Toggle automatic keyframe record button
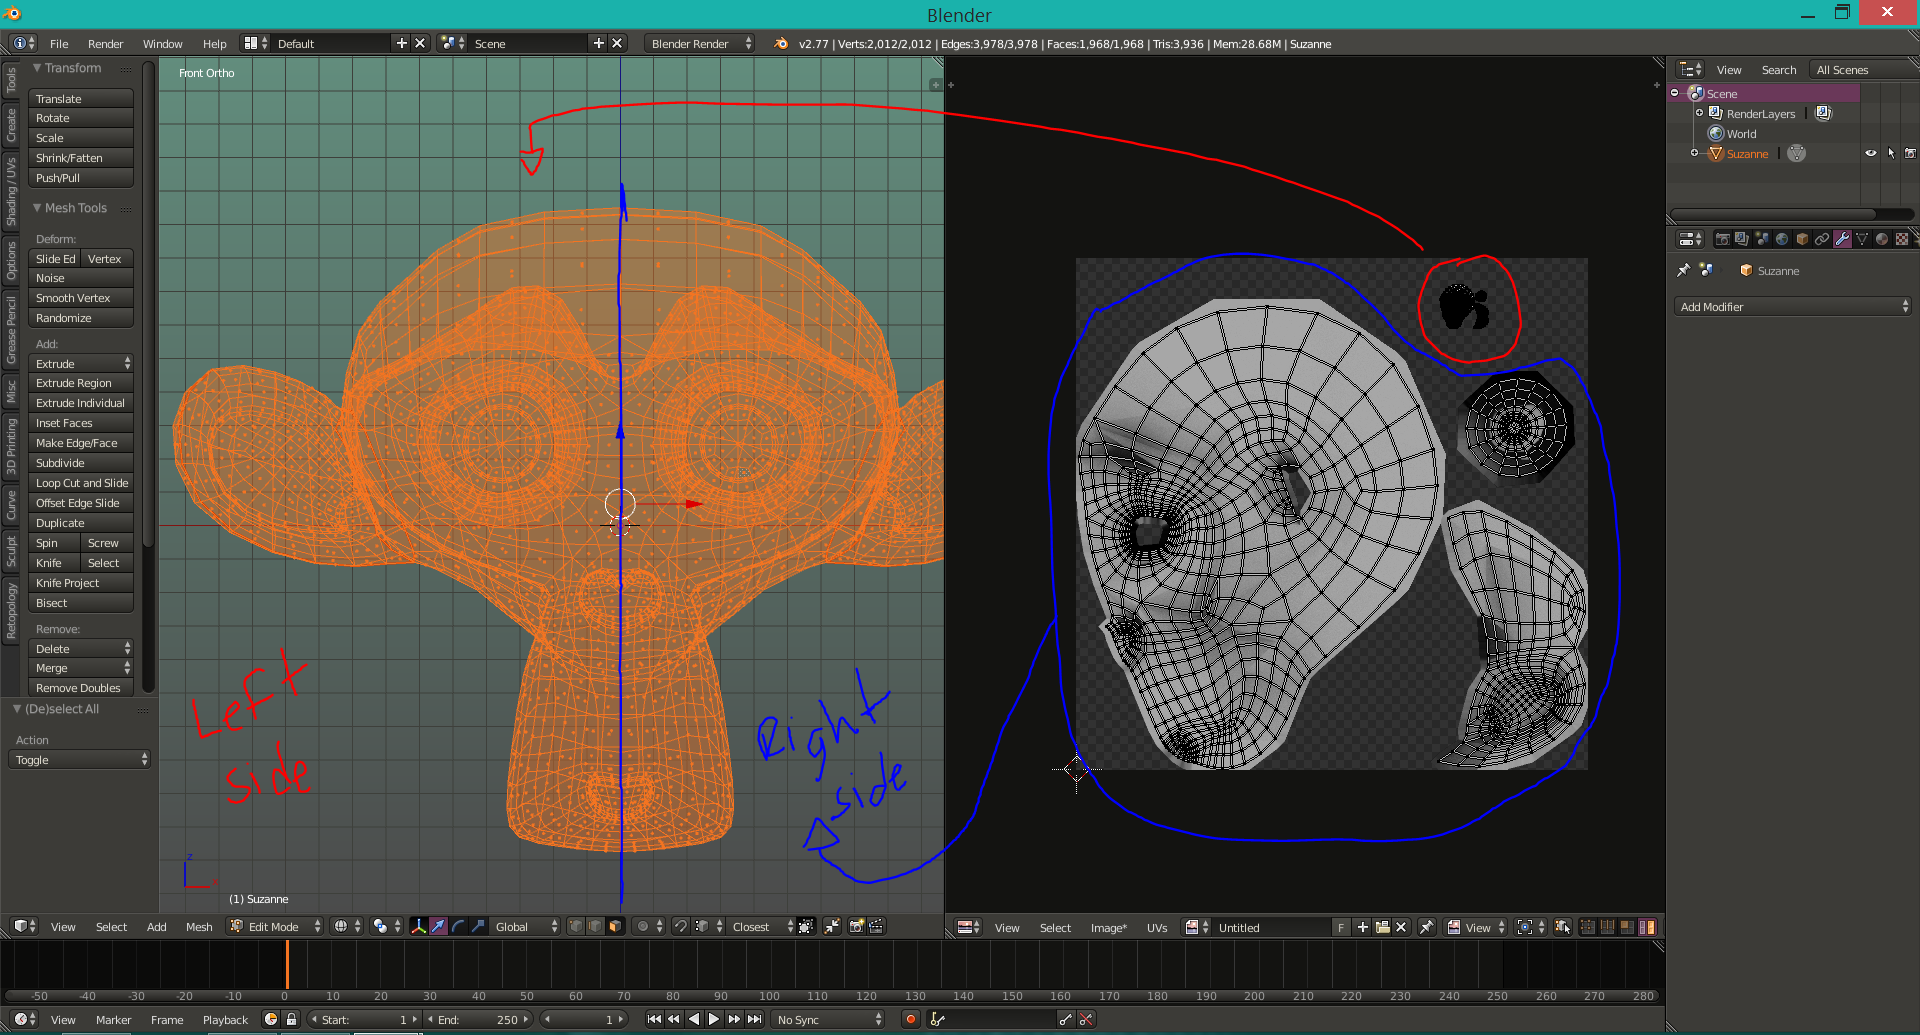Viewport: 1920px width, 1035px height. pyautogui.click(x=910, y=1019)
